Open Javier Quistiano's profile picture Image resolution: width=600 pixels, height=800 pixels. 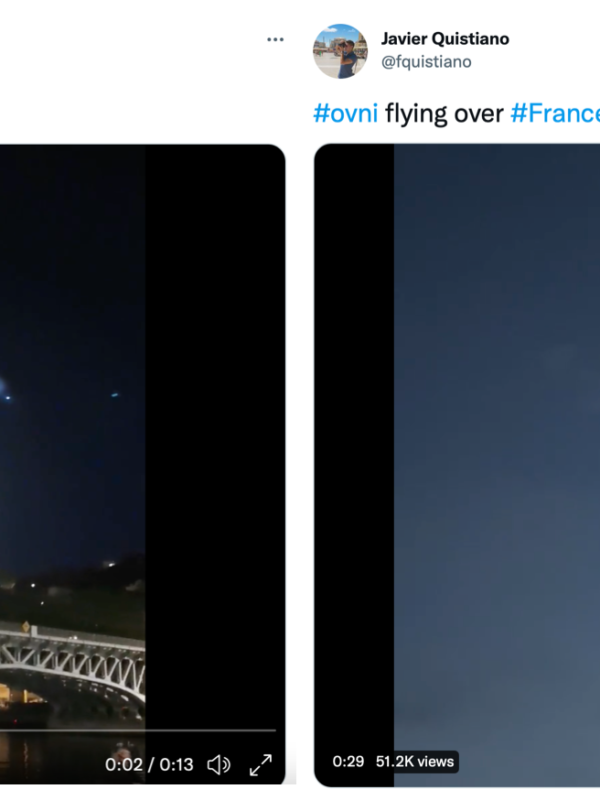[340, 51]
